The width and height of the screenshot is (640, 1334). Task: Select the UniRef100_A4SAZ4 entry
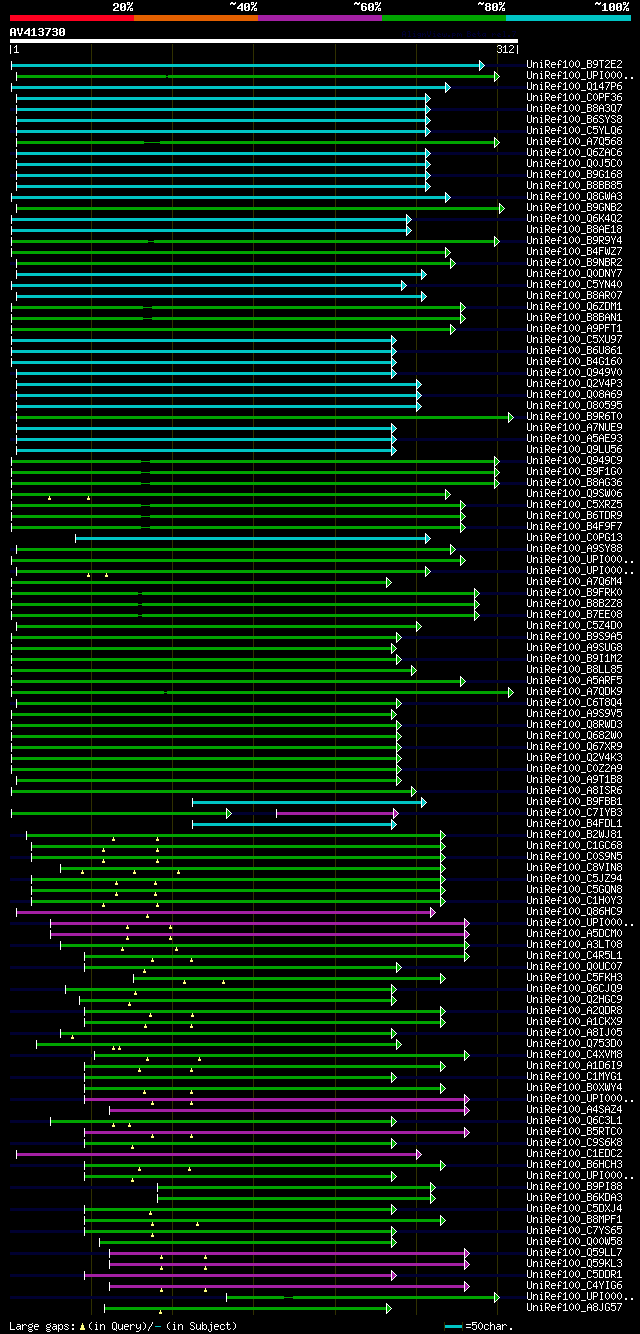[x=575, y=1110]
